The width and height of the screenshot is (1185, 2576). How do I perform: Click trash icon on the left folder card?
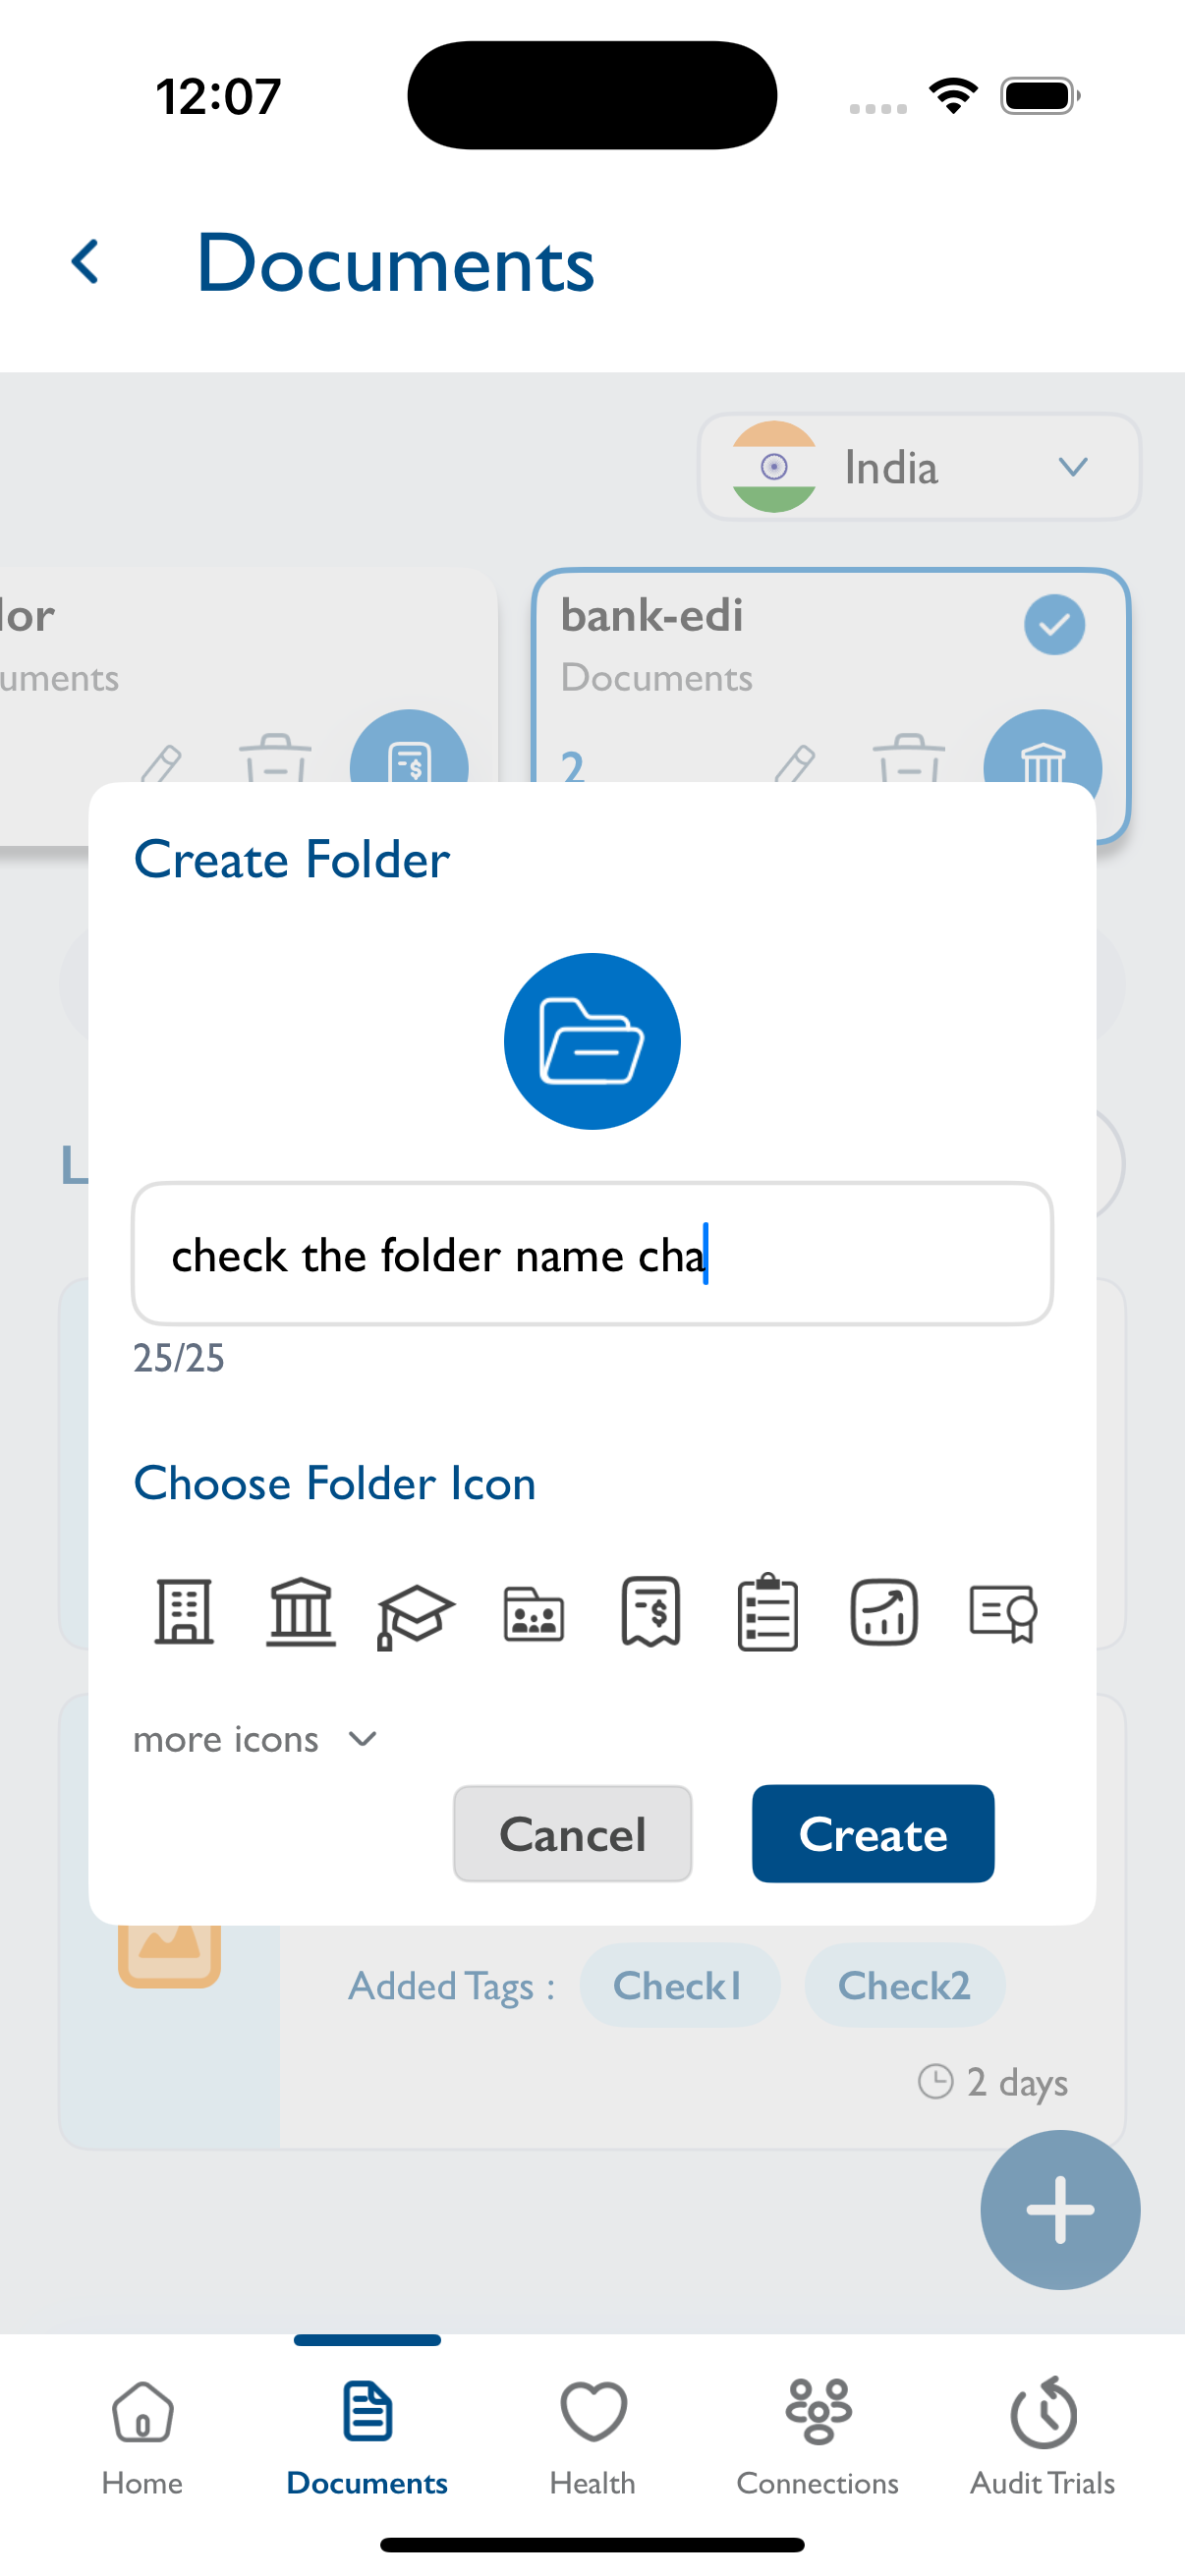click(x=275, y=758)
